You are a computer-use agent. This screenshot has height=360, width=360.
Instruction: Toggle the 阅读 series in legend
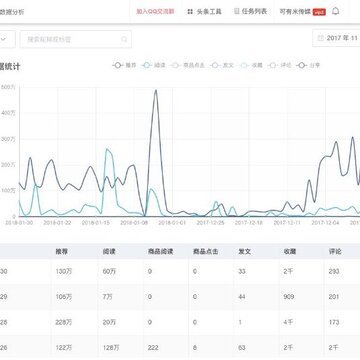pos(153,65)
